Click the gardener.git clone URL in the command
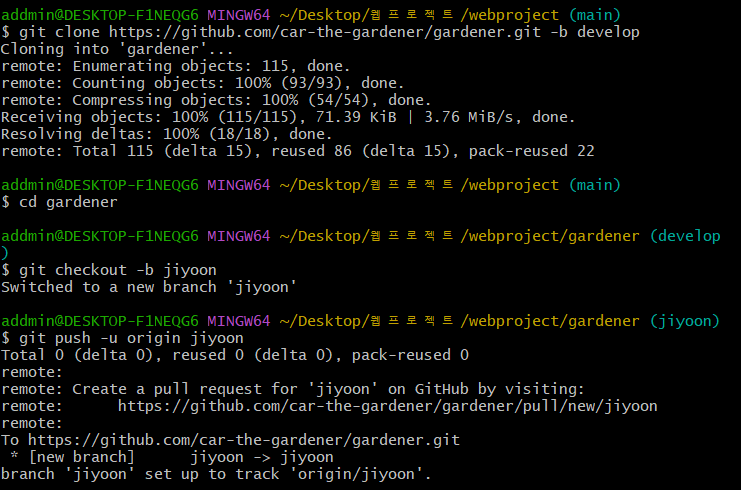This screenshot has width=741, height=490. 325,32
